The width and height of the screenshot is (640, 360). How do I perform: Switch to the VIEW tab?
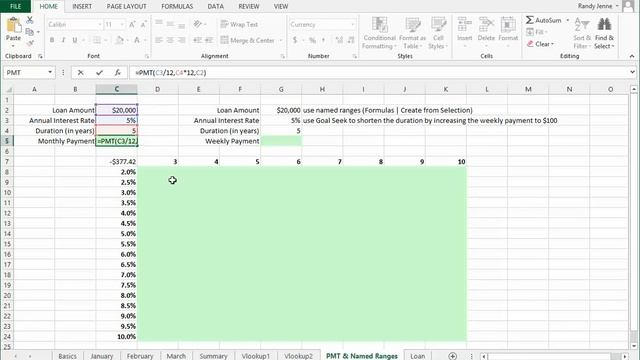(x=281, y=6)
